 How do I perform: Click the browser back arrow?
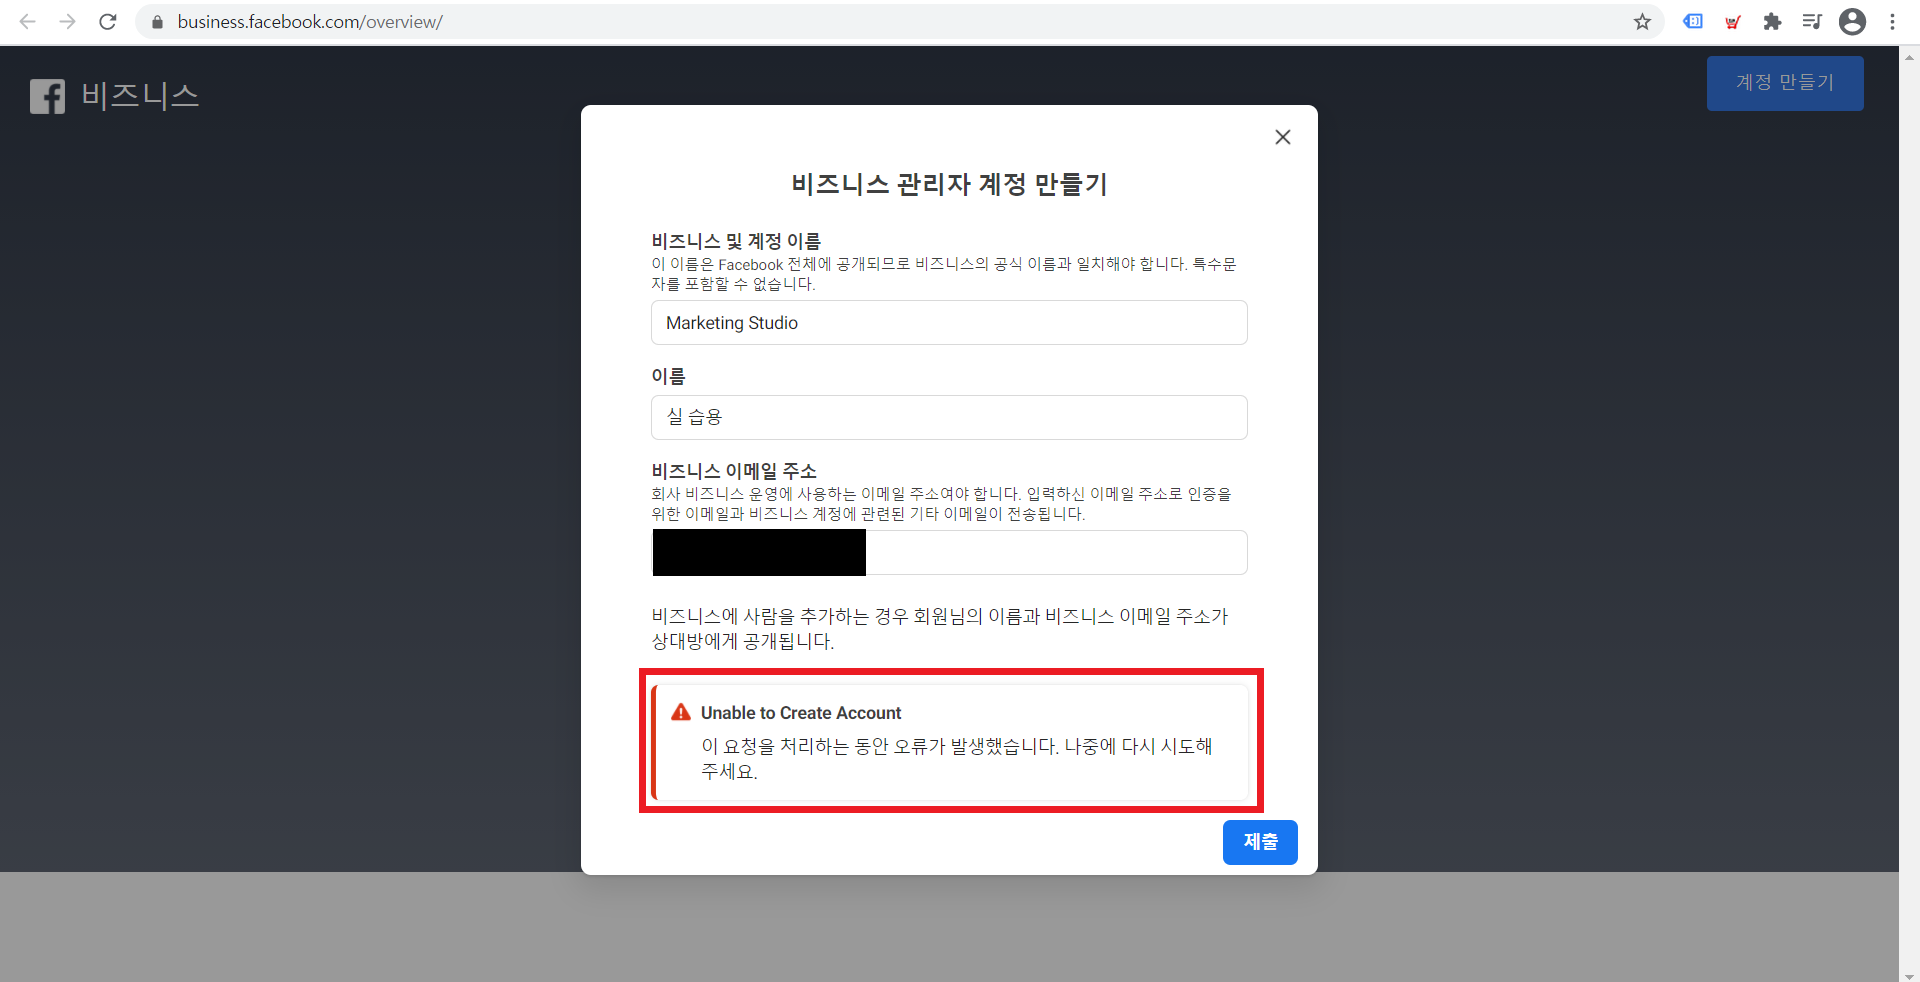tap(28, 21)
